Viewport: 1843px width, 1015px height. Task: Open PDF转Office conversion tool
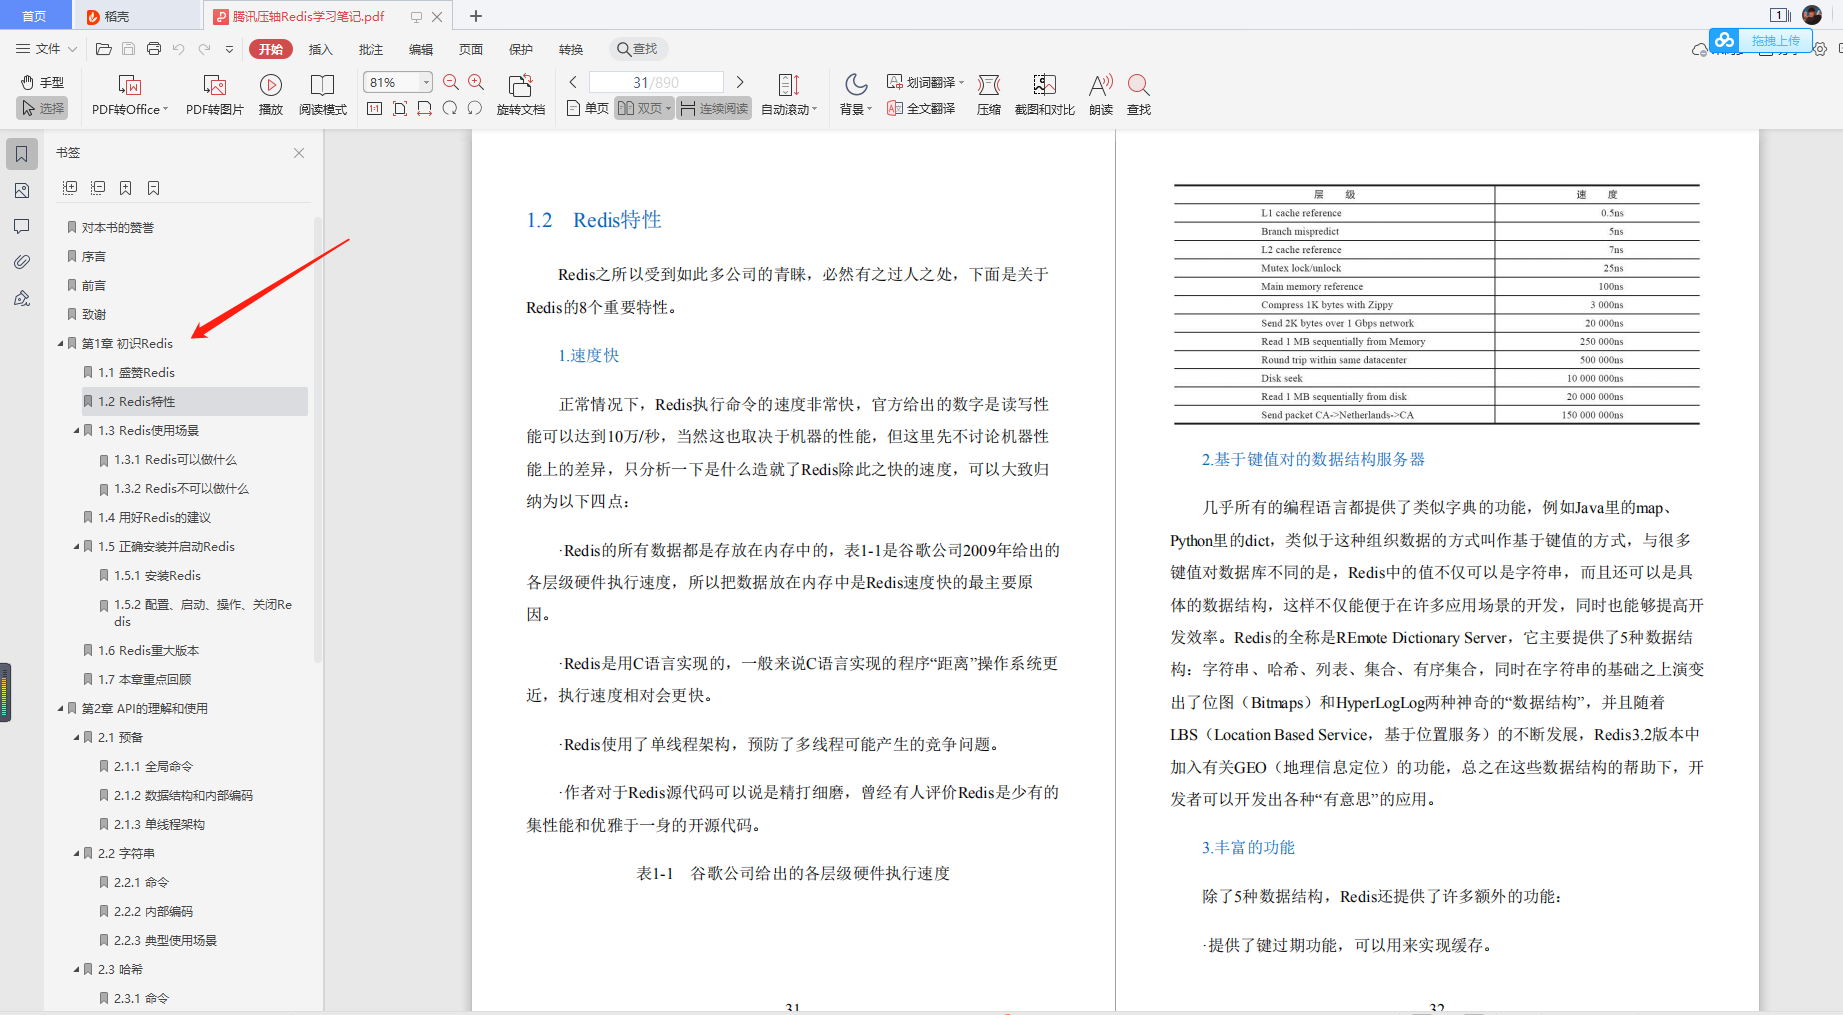pyautogui.click(x=130, y=95)
